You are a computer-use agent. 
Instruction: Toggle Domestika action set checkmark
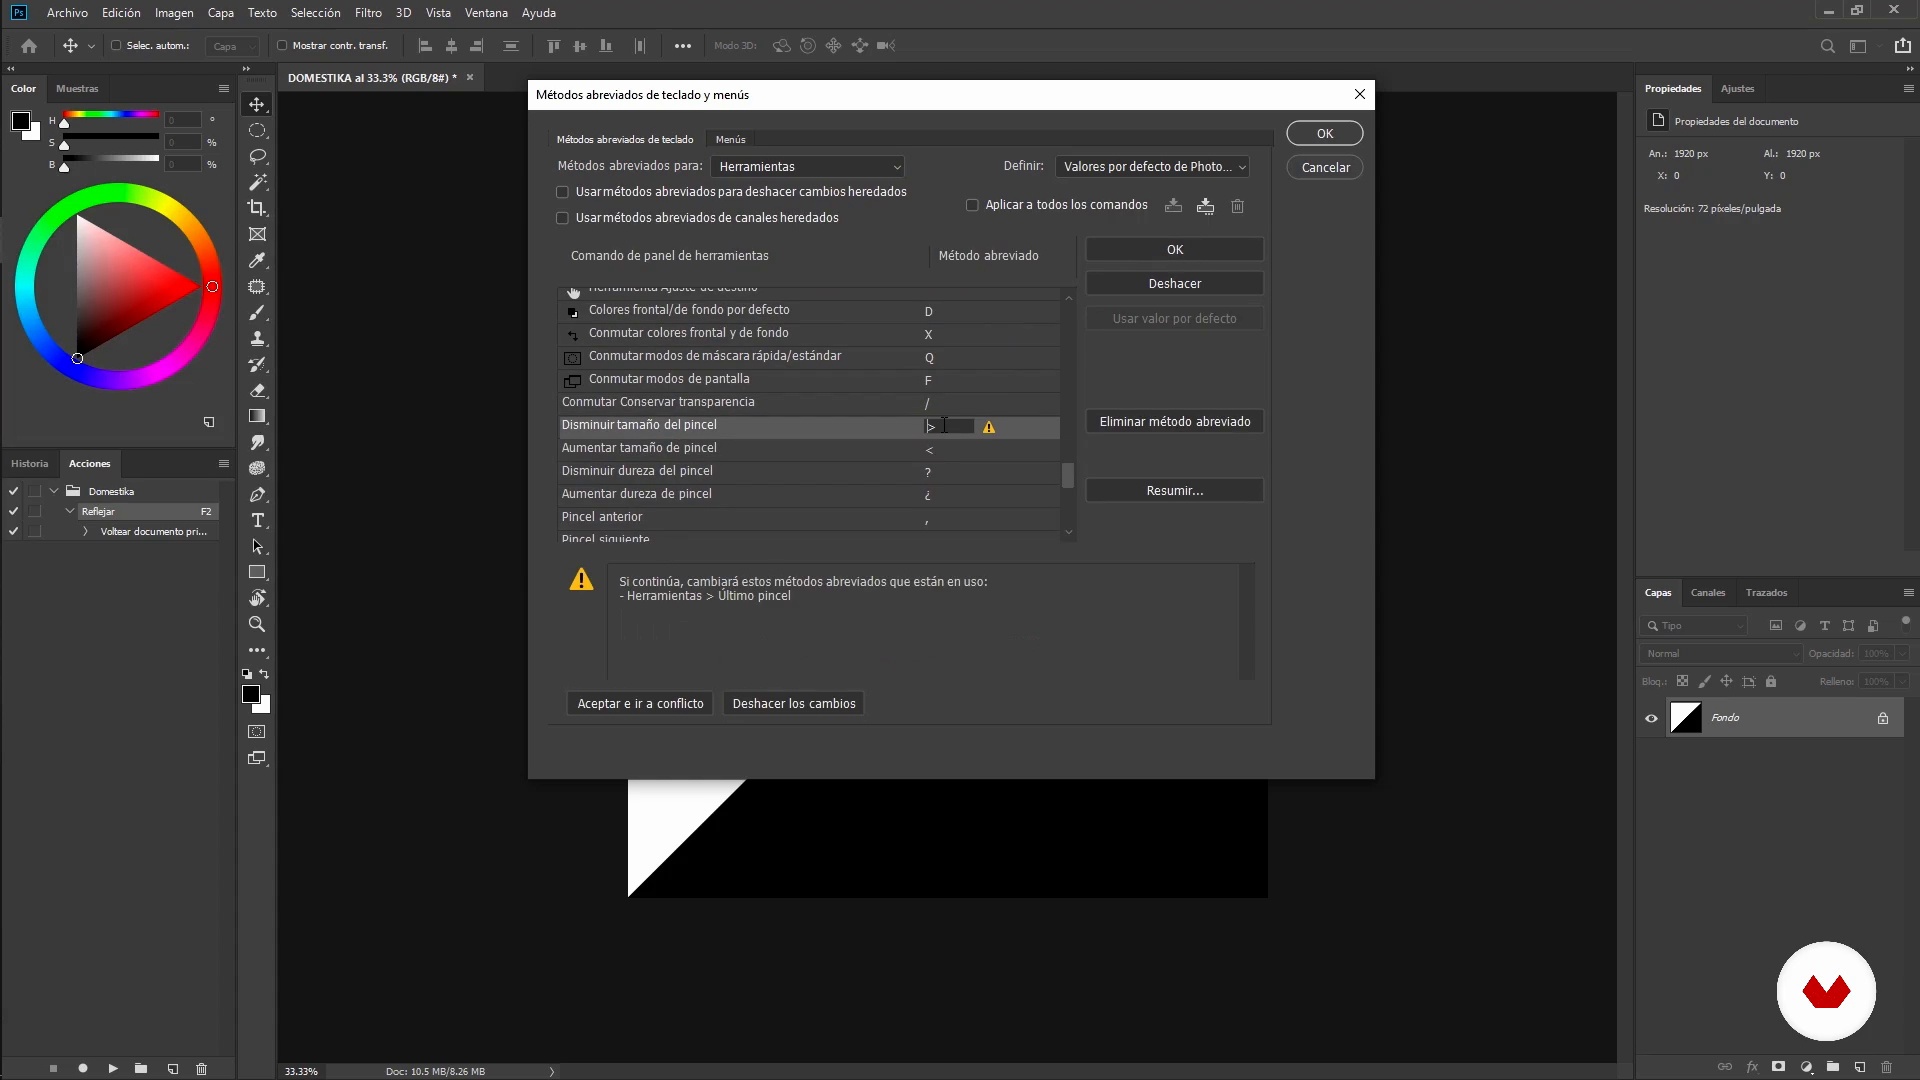13,491
